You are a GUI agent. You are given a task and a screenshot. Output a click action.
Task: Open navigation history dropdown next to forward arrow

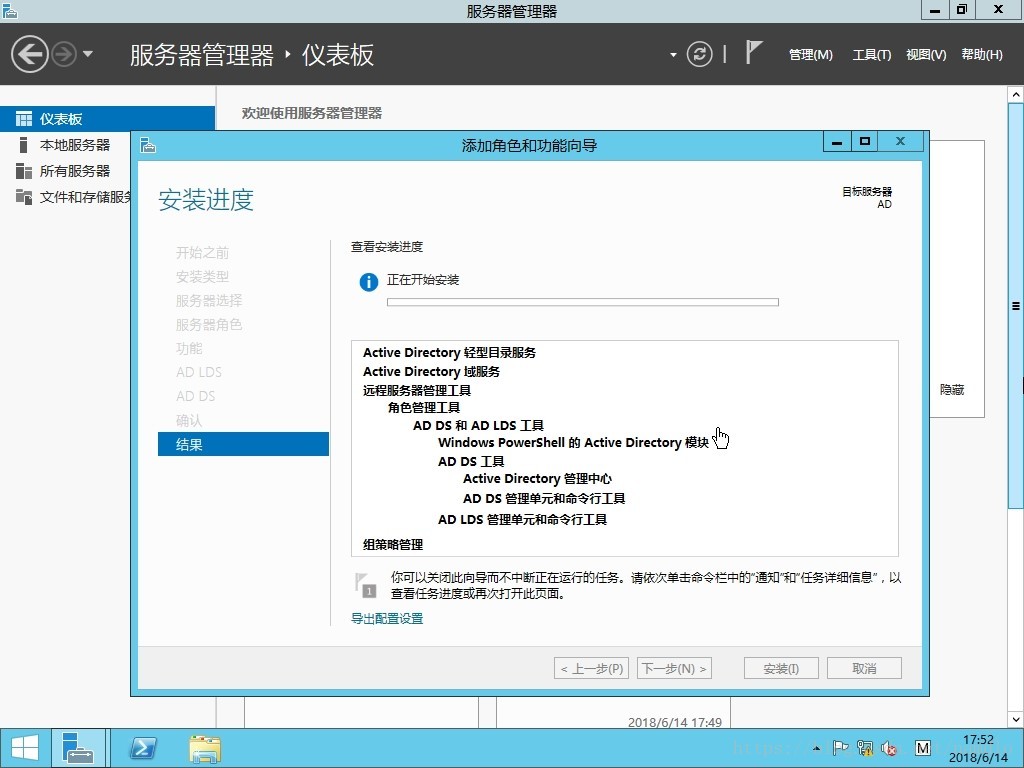[88, 54]
